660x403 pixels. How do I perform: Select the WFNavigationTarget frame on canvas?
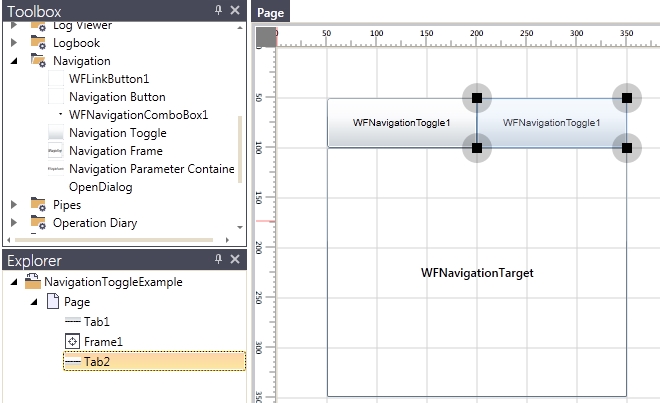point(477,272)
